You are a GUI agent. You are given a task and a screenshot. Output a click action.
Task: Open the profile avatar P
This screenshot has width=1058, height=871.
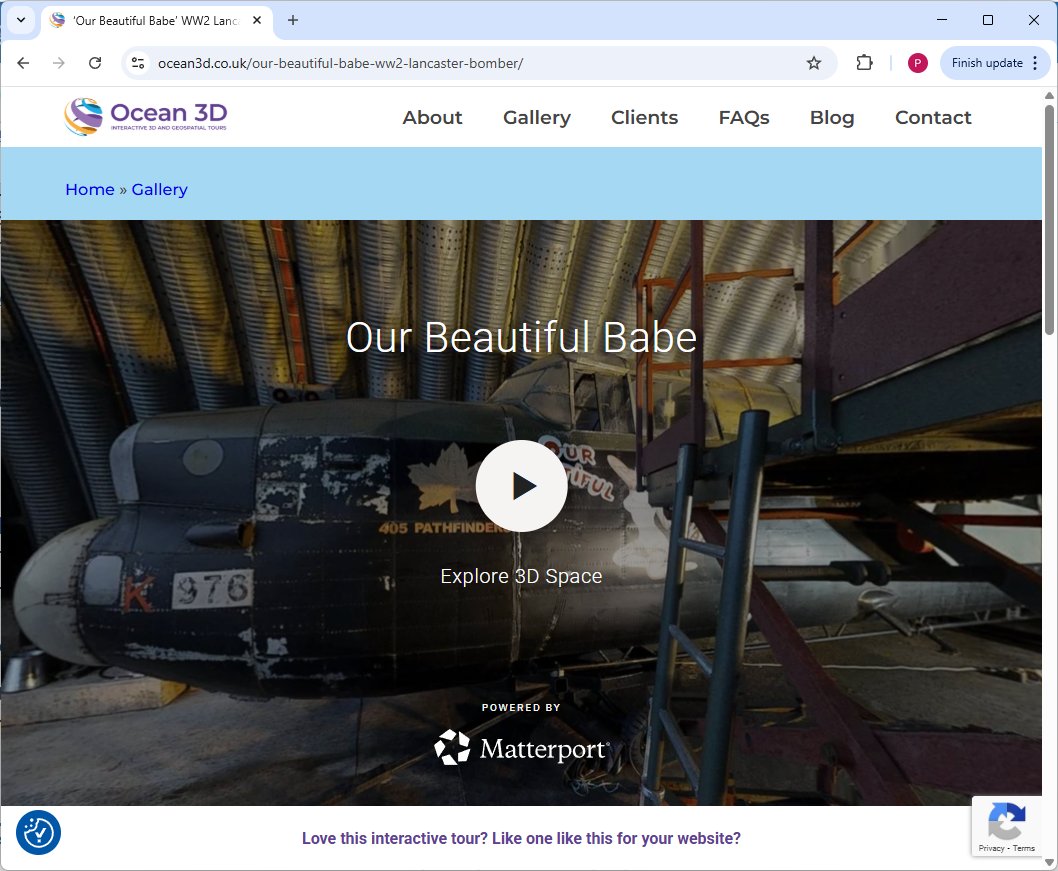click(x=917, y=63)
